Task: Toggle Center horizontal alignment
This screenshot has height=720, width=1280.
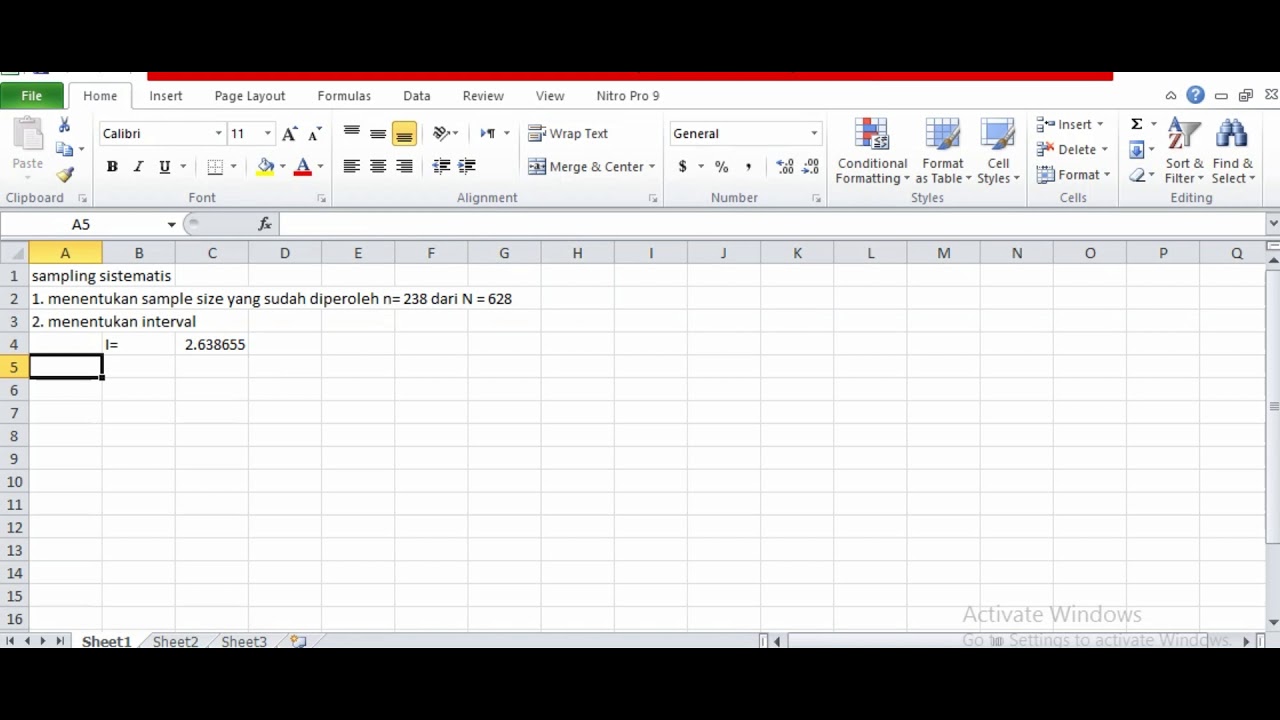Action: tap(378, 166)
